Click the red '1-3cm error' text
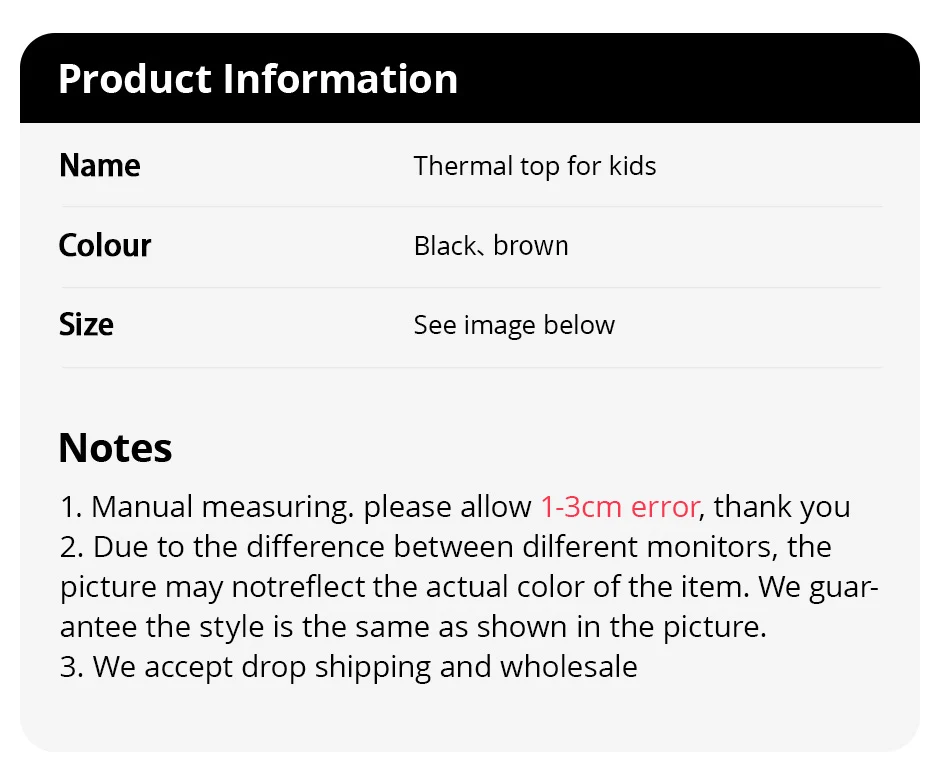Screen dimensions: 940x762 619,506
